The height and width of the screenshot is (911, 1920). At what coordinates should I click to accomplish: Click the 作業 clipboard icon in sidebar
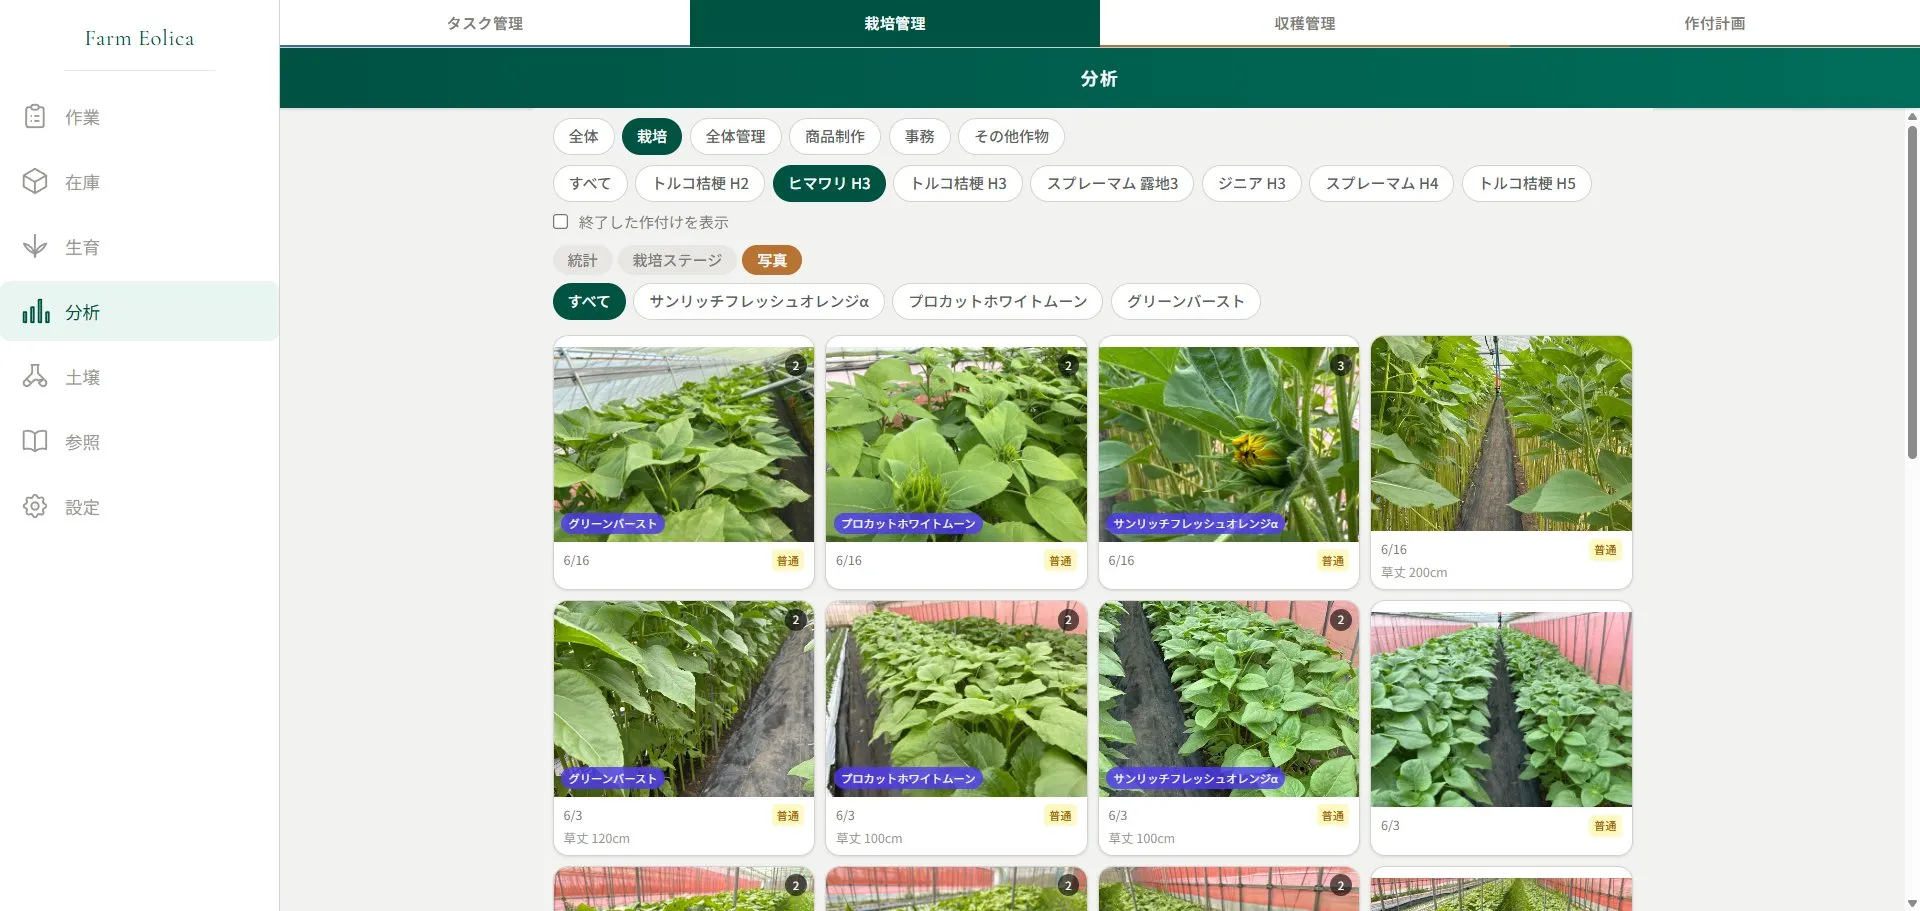tap(35, 117)
